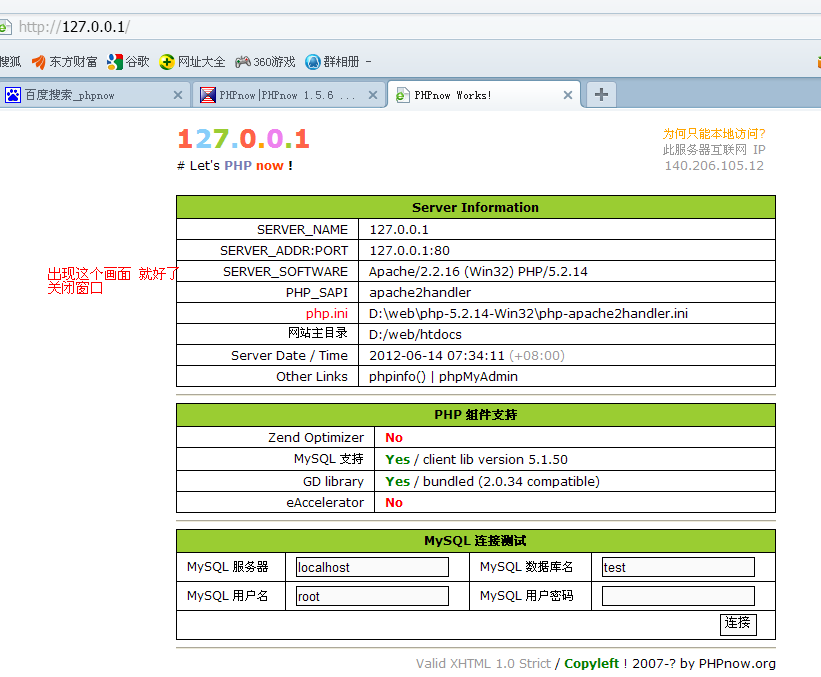Click the address bar URL 127.0.0.1
Screen dimensions: 821x677
(x=74, y=27)
